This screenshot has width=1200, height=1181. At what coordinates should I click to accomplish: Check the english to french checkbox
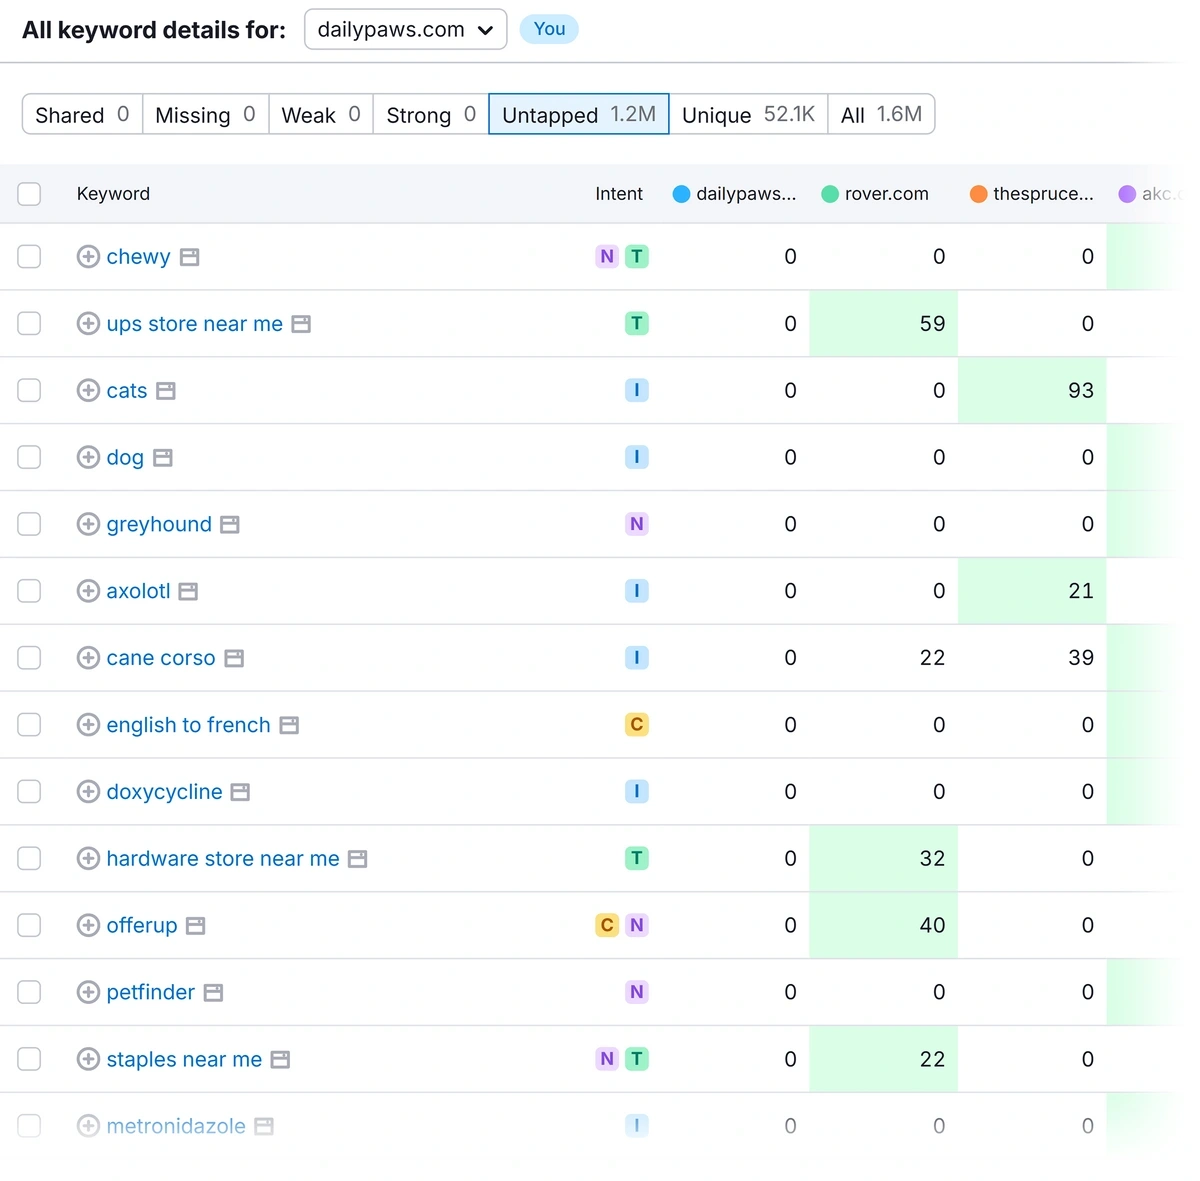(x=29, y=725)
